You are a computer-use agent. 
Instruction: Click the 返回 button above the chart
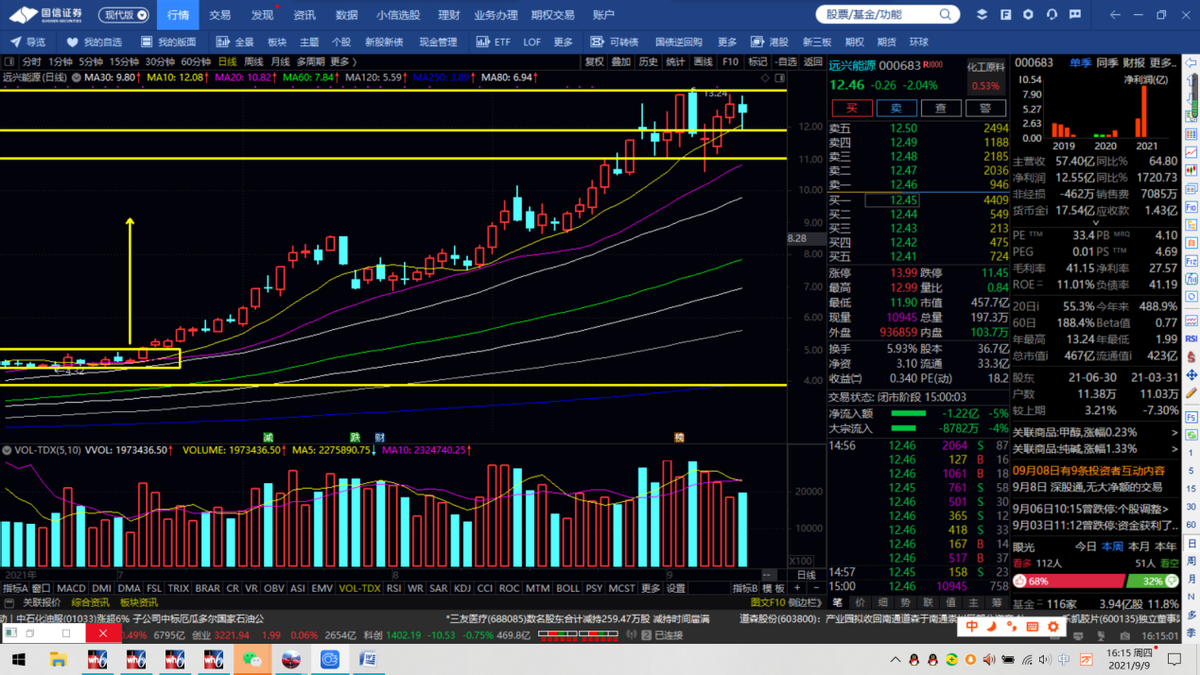coord(813,62)
